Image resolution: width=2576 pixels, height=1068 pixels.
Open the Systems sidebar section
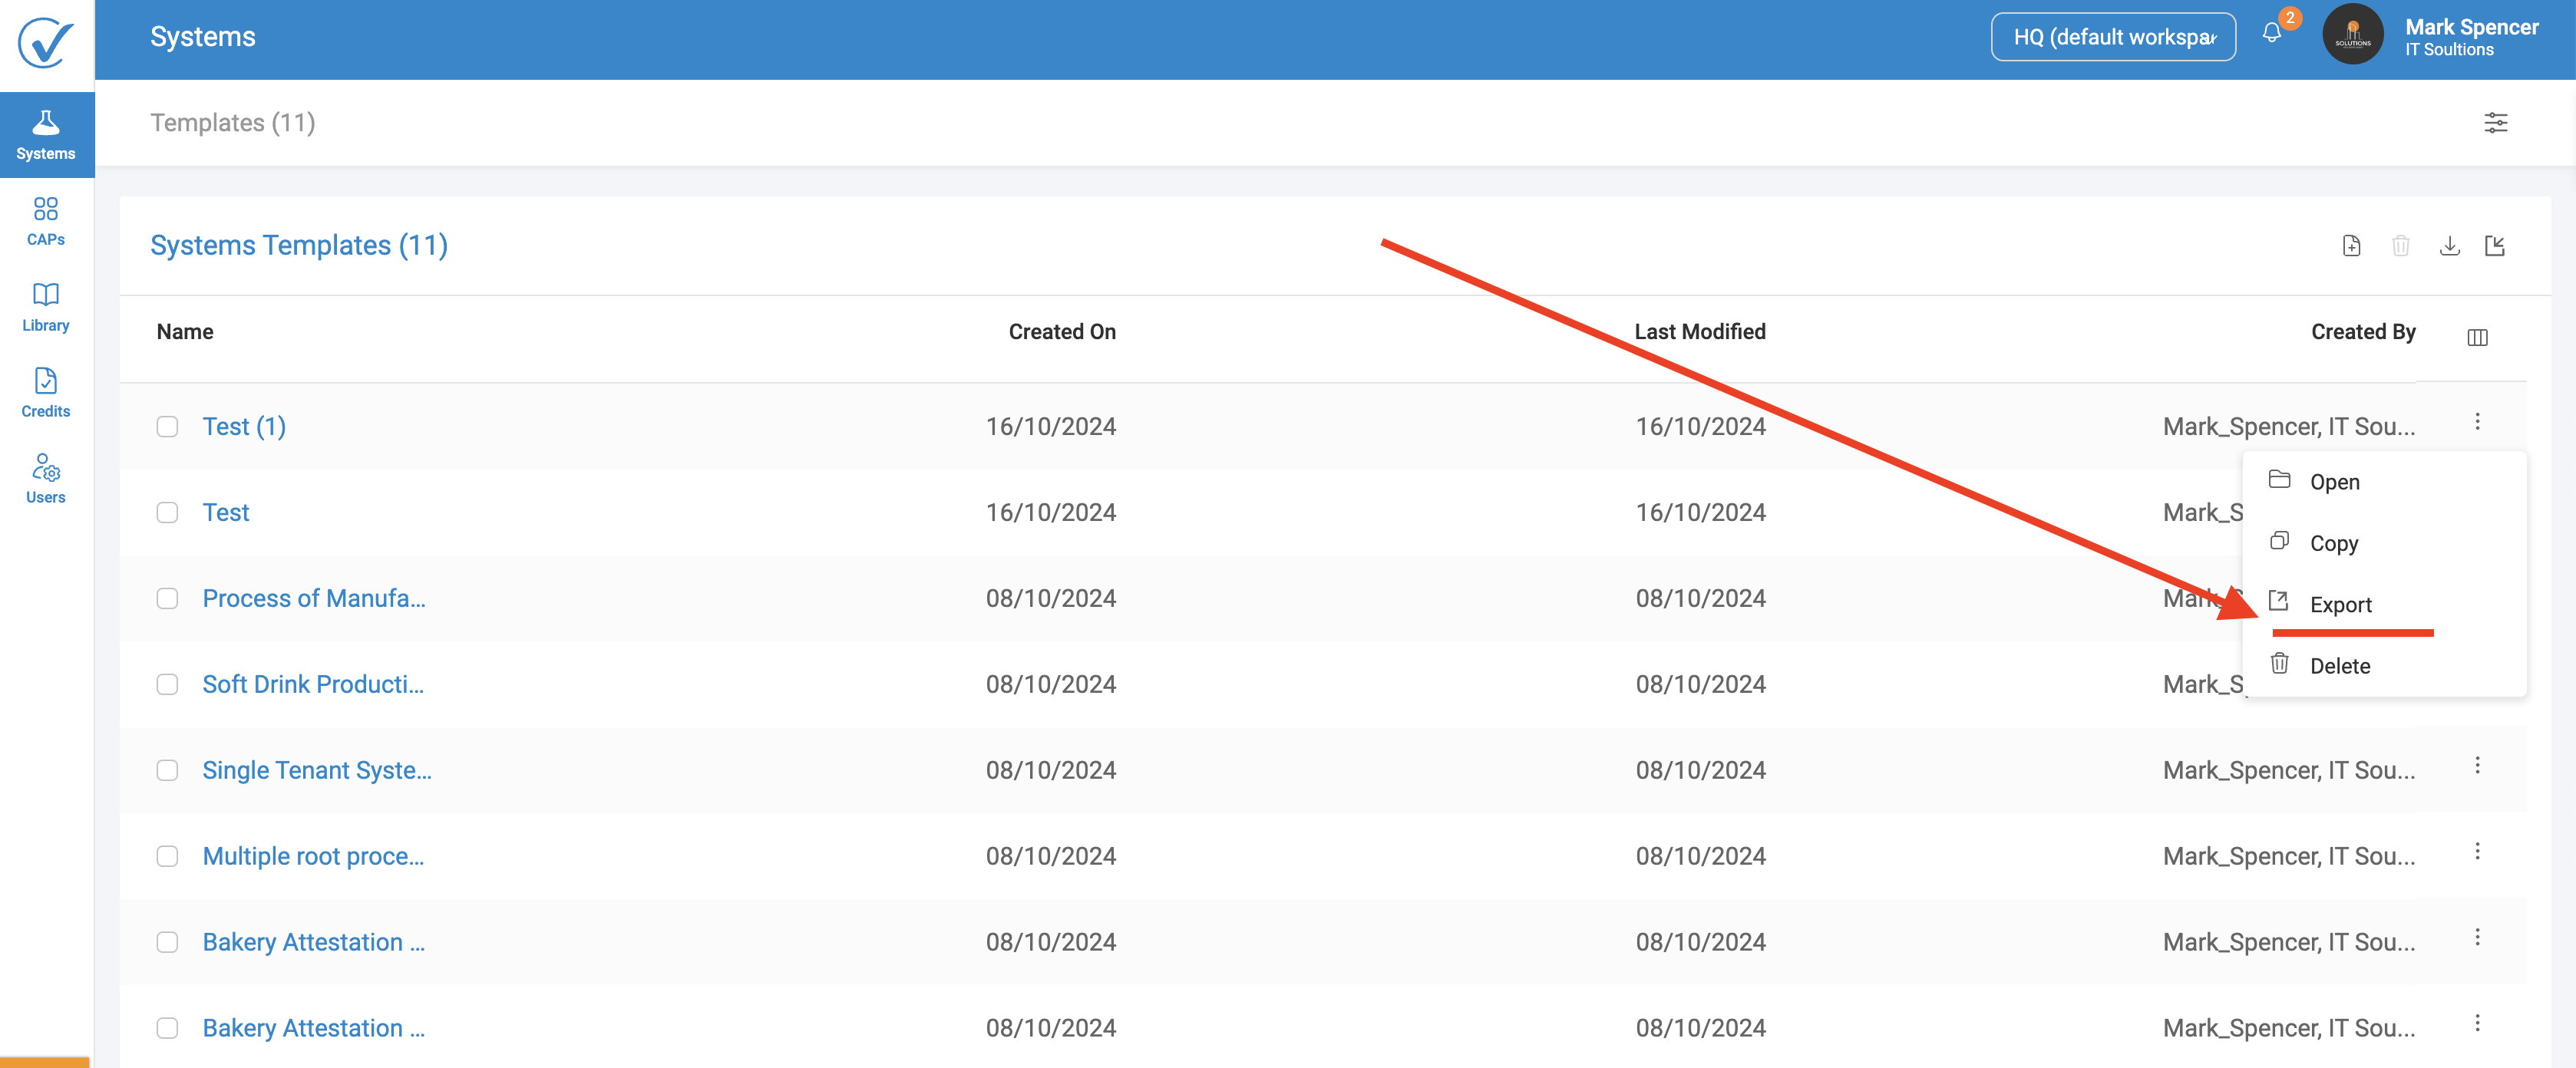coord(46,135)
